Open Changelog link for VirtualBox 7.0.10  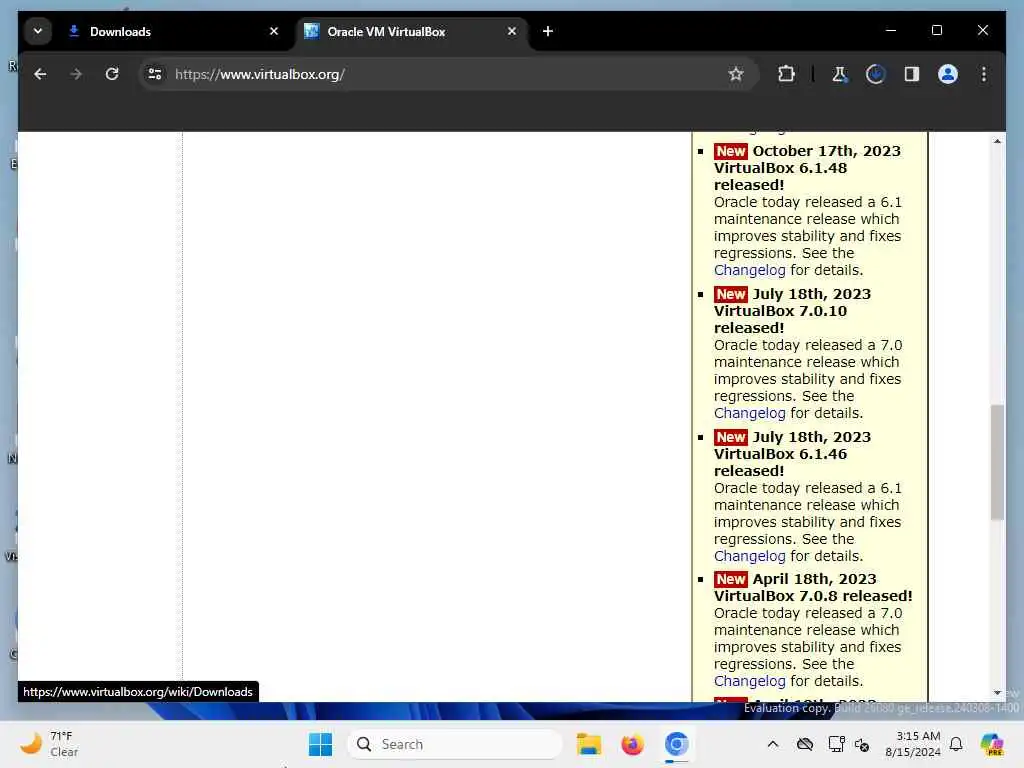click(x=749, y=413)
